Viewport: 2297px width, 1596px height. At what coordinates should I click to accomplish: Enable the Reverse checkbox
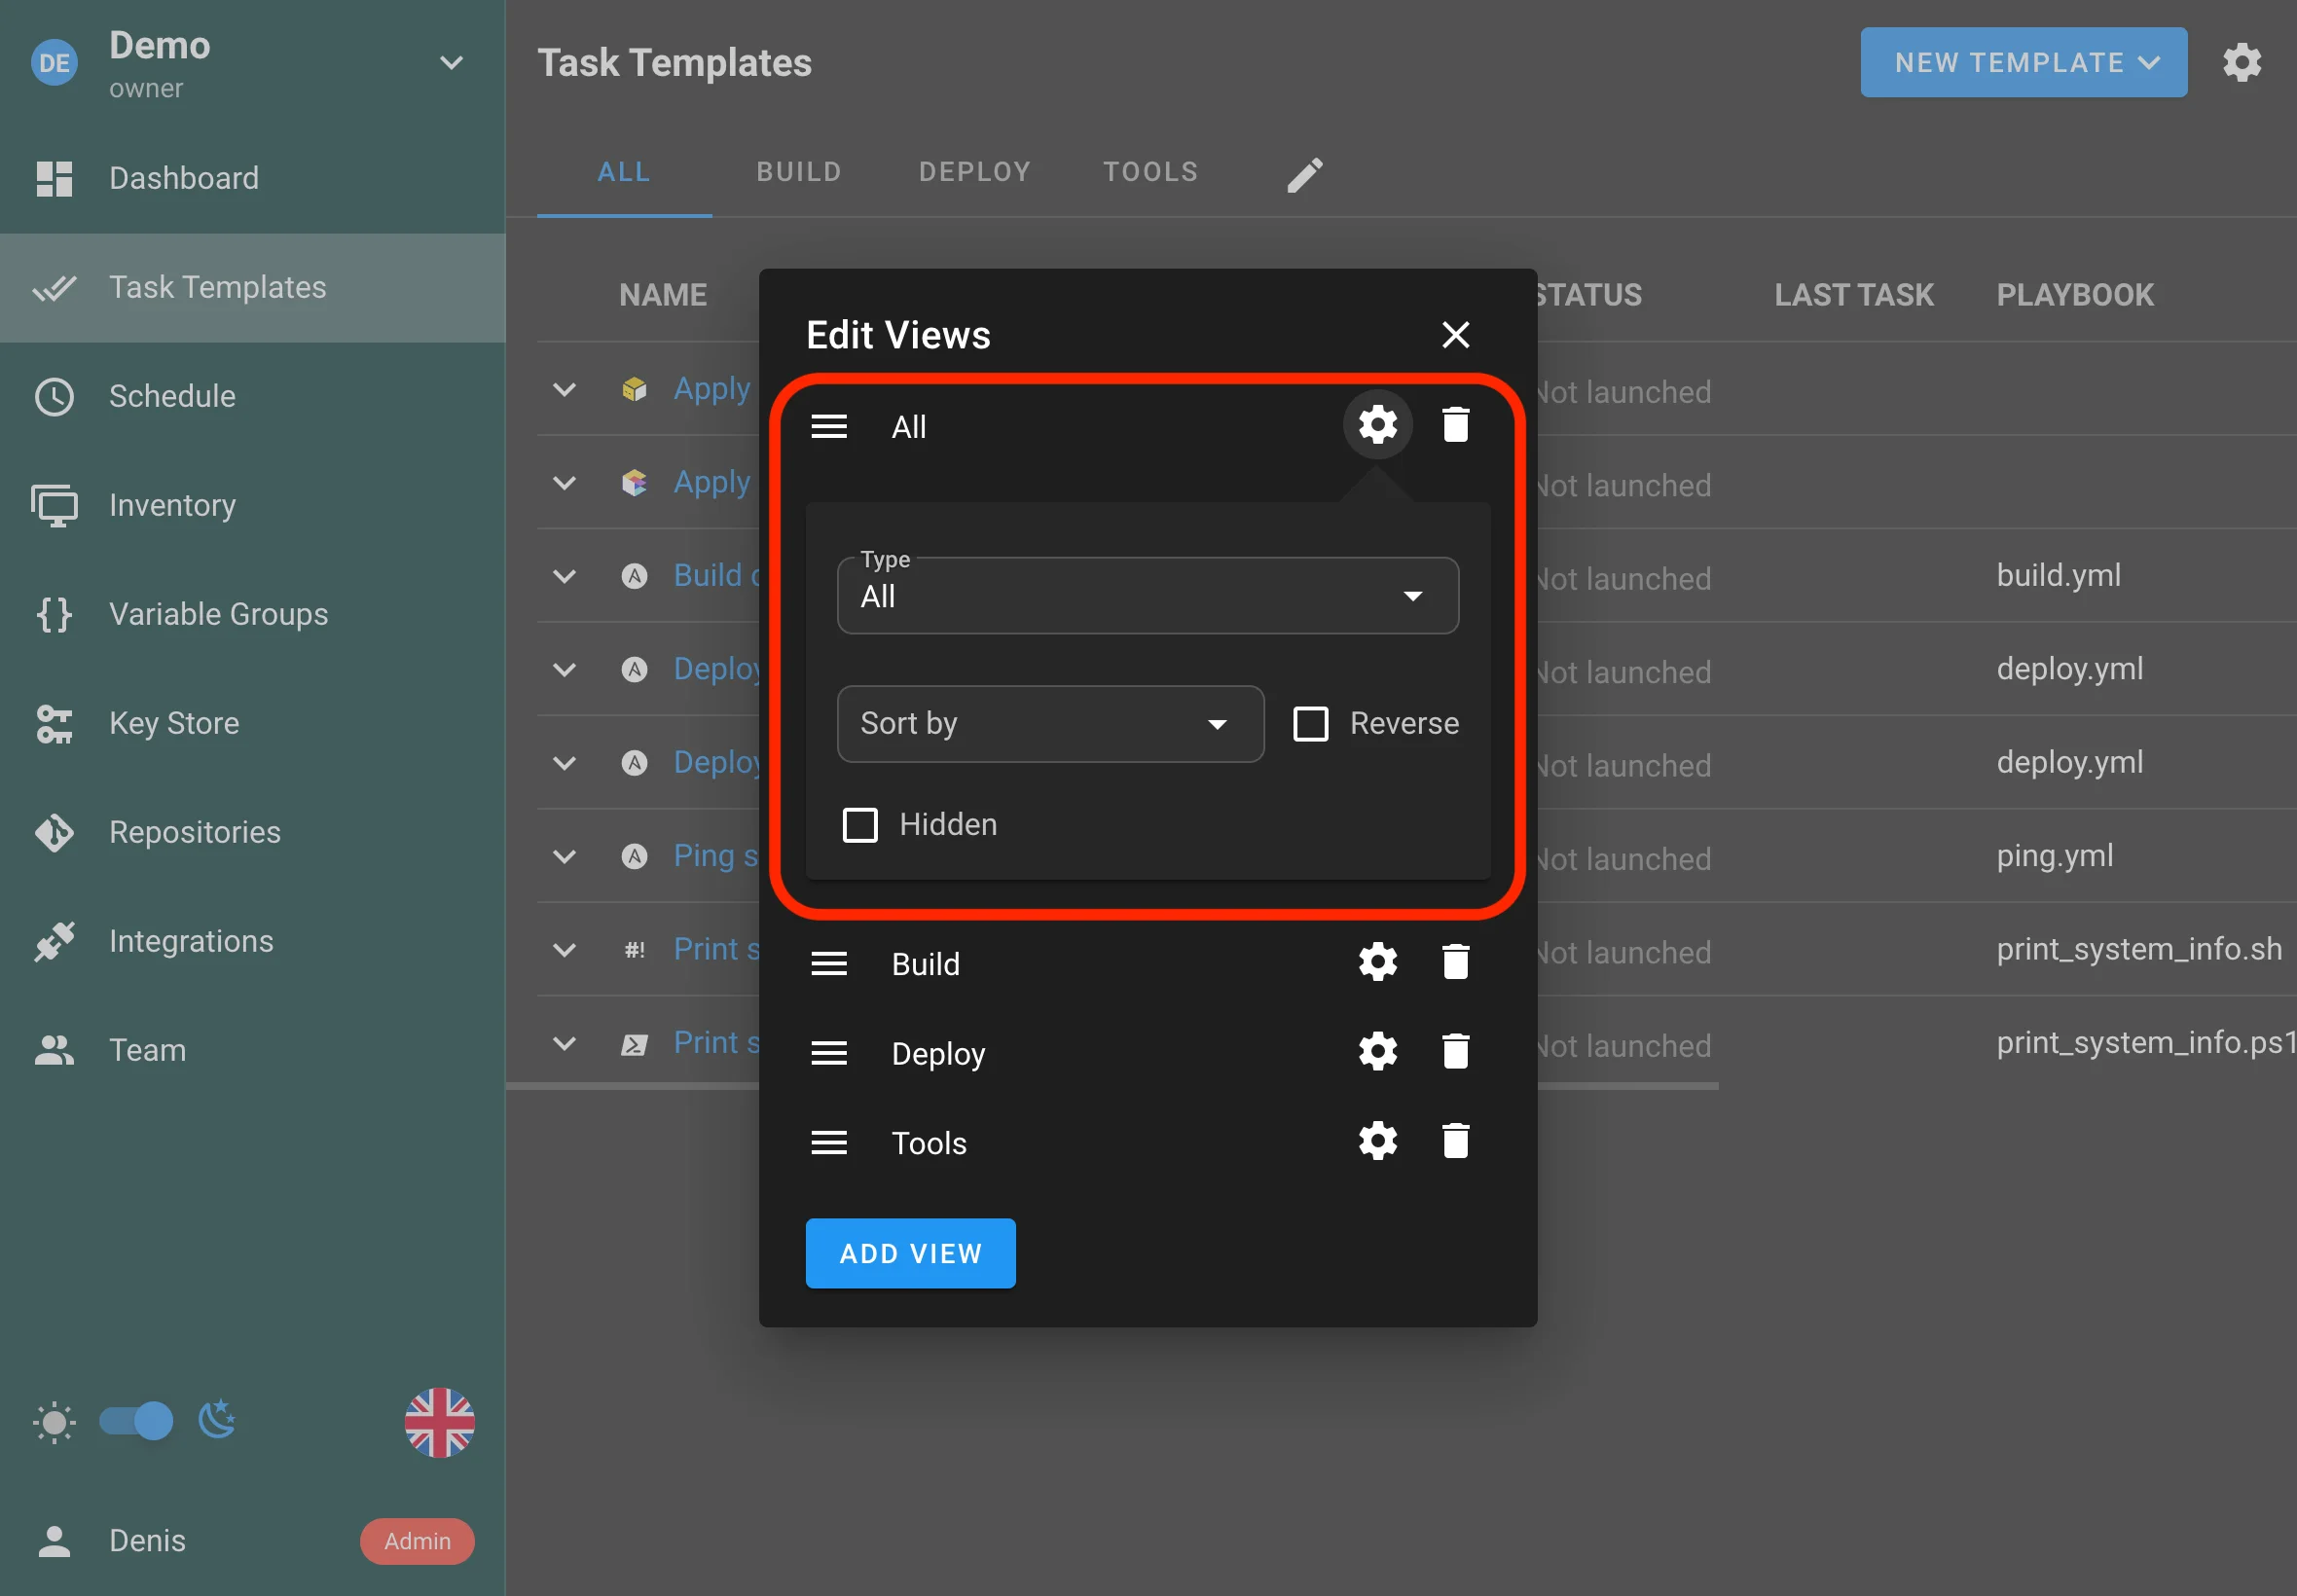[x=1310, y=724]
